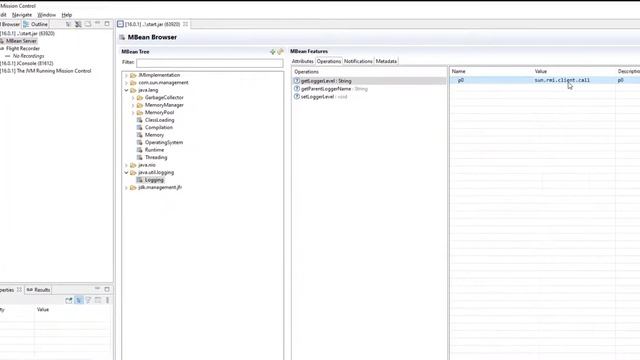640x360 pixels.
Task: Expand the GarbageCollector folder
Action: click(133, 98)
